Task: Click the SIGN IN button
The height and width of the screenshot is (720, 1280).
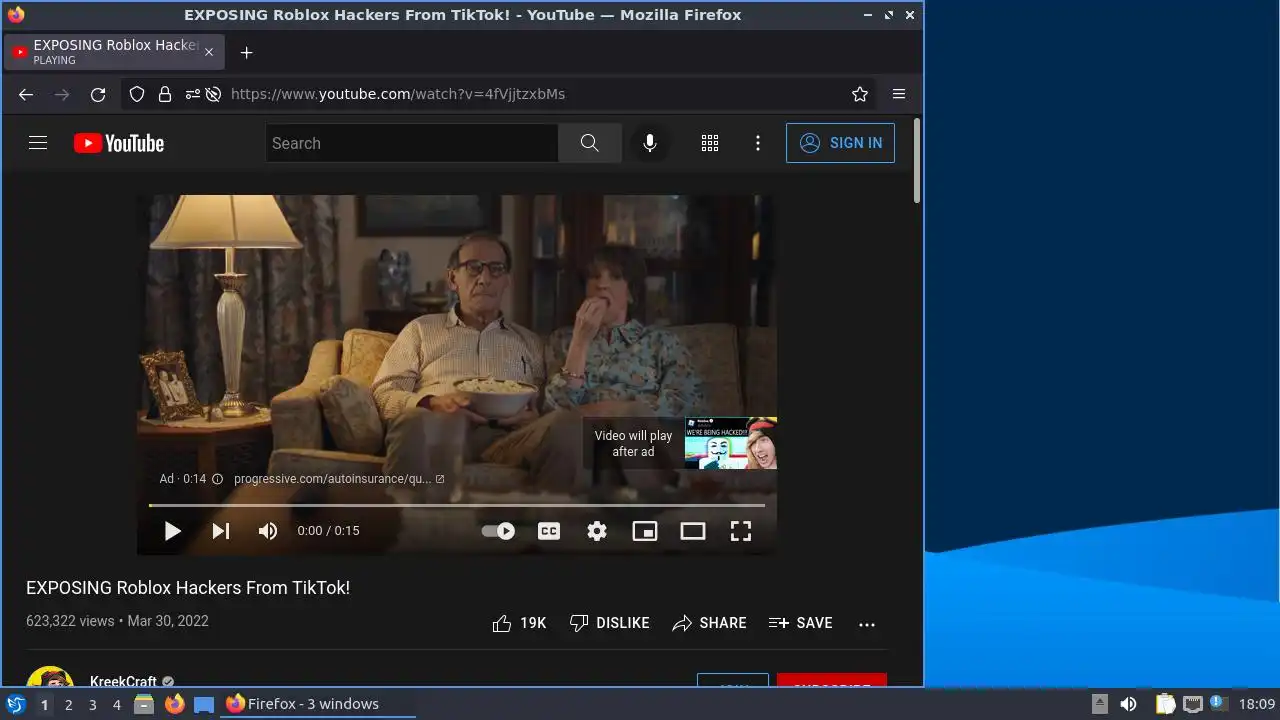Action: [840, 143]
